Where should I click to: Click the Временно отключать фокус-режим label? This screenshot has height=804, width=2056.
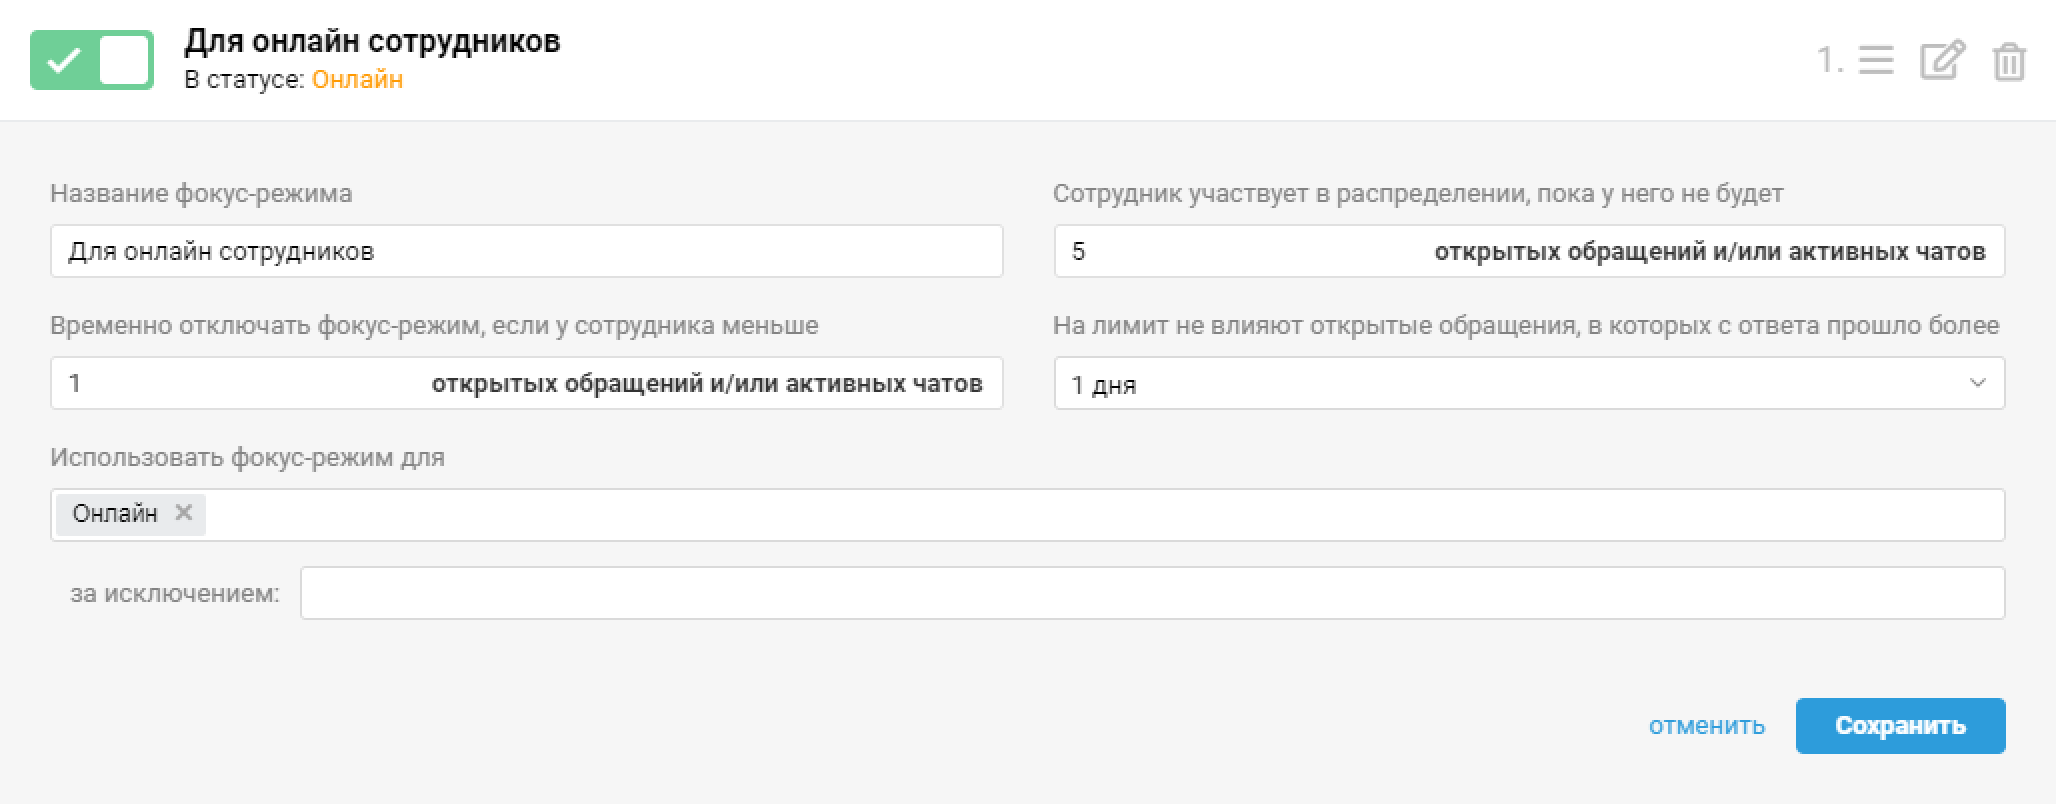click(434, 326)
